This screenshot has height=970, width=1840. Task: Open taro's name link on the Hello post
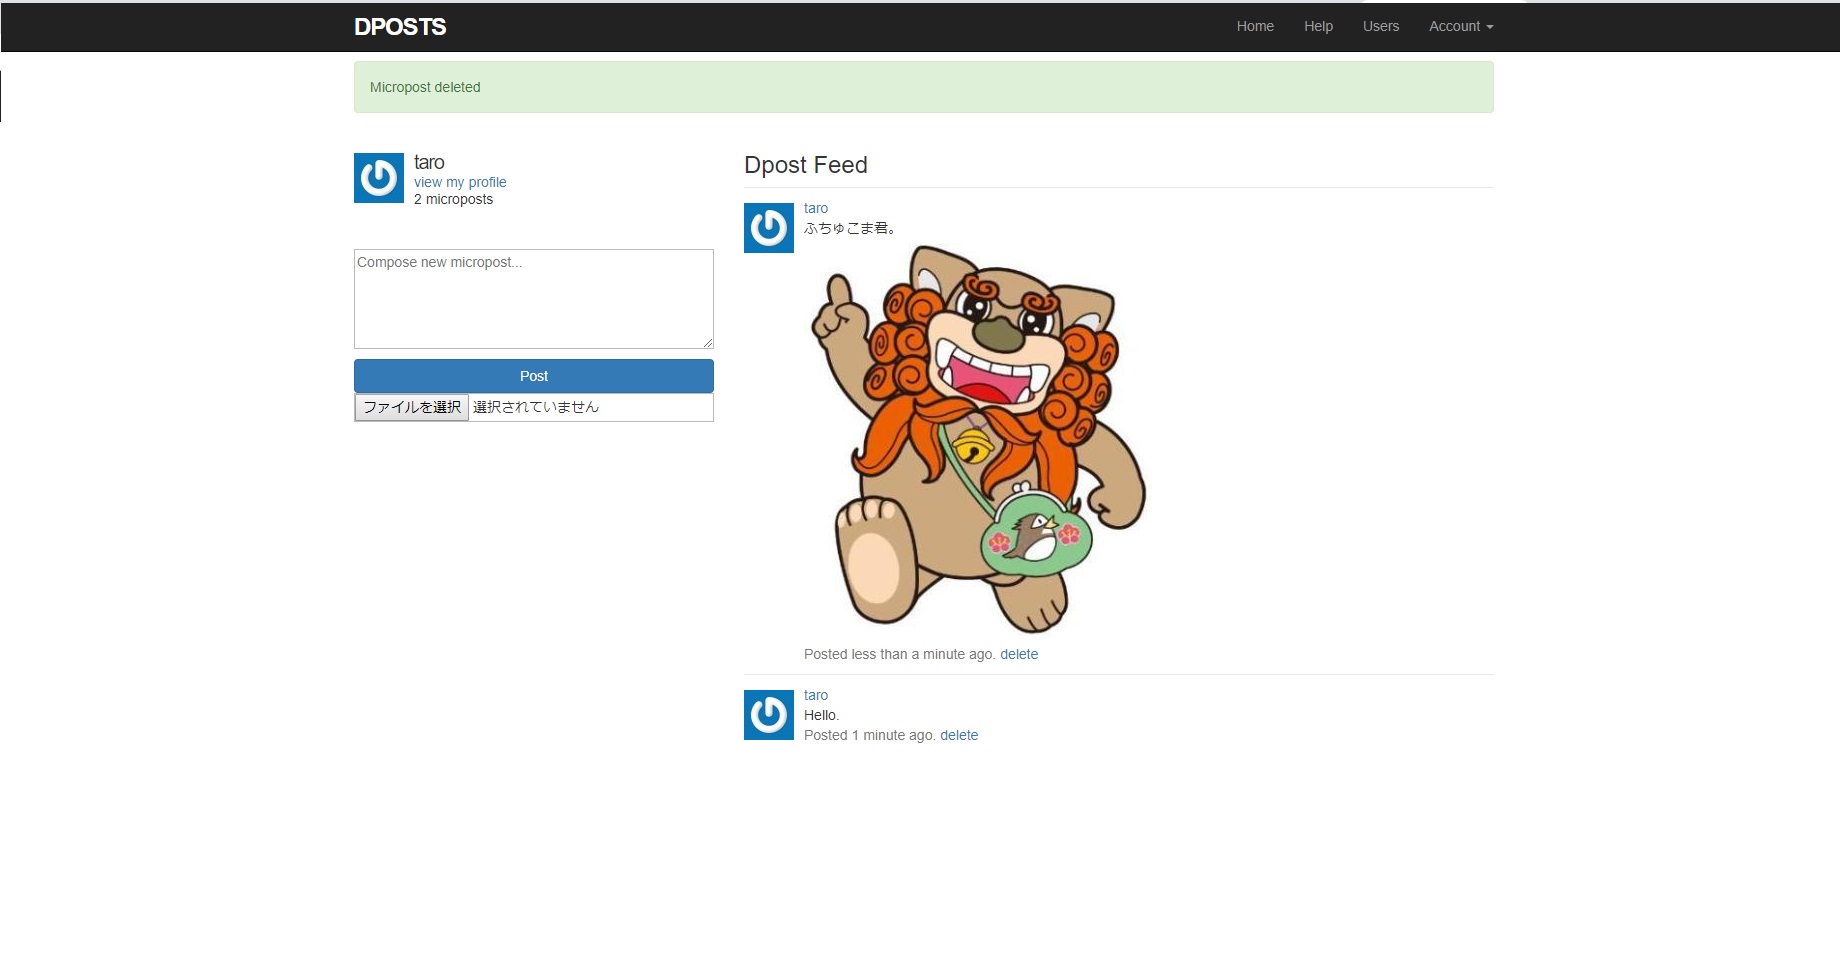(815, 695)
